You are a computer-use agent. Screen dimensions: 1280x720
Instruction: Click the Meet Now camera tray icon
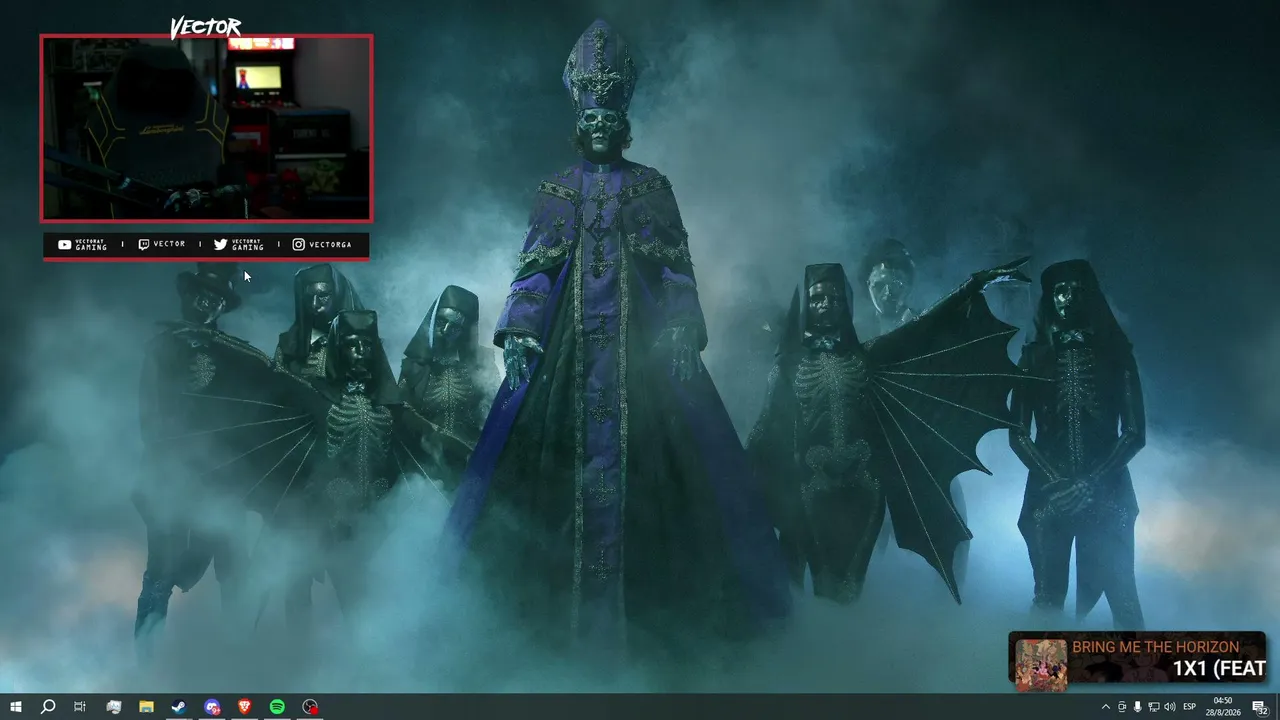coord(1121,707)
